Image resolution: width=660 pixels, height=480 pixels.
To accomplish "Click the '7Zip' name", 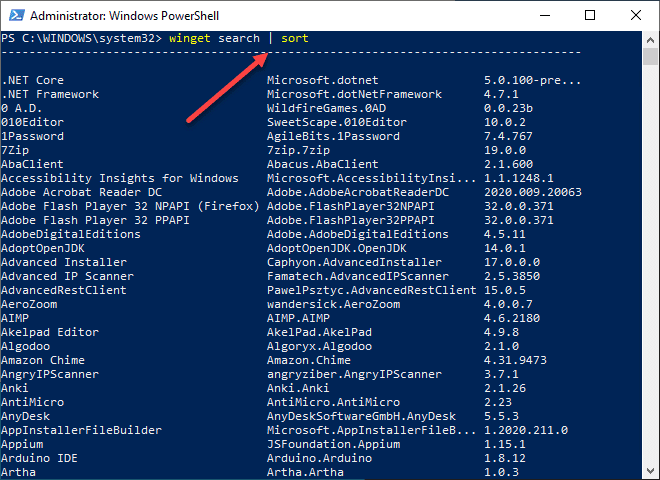I will (x=15, y=150).
